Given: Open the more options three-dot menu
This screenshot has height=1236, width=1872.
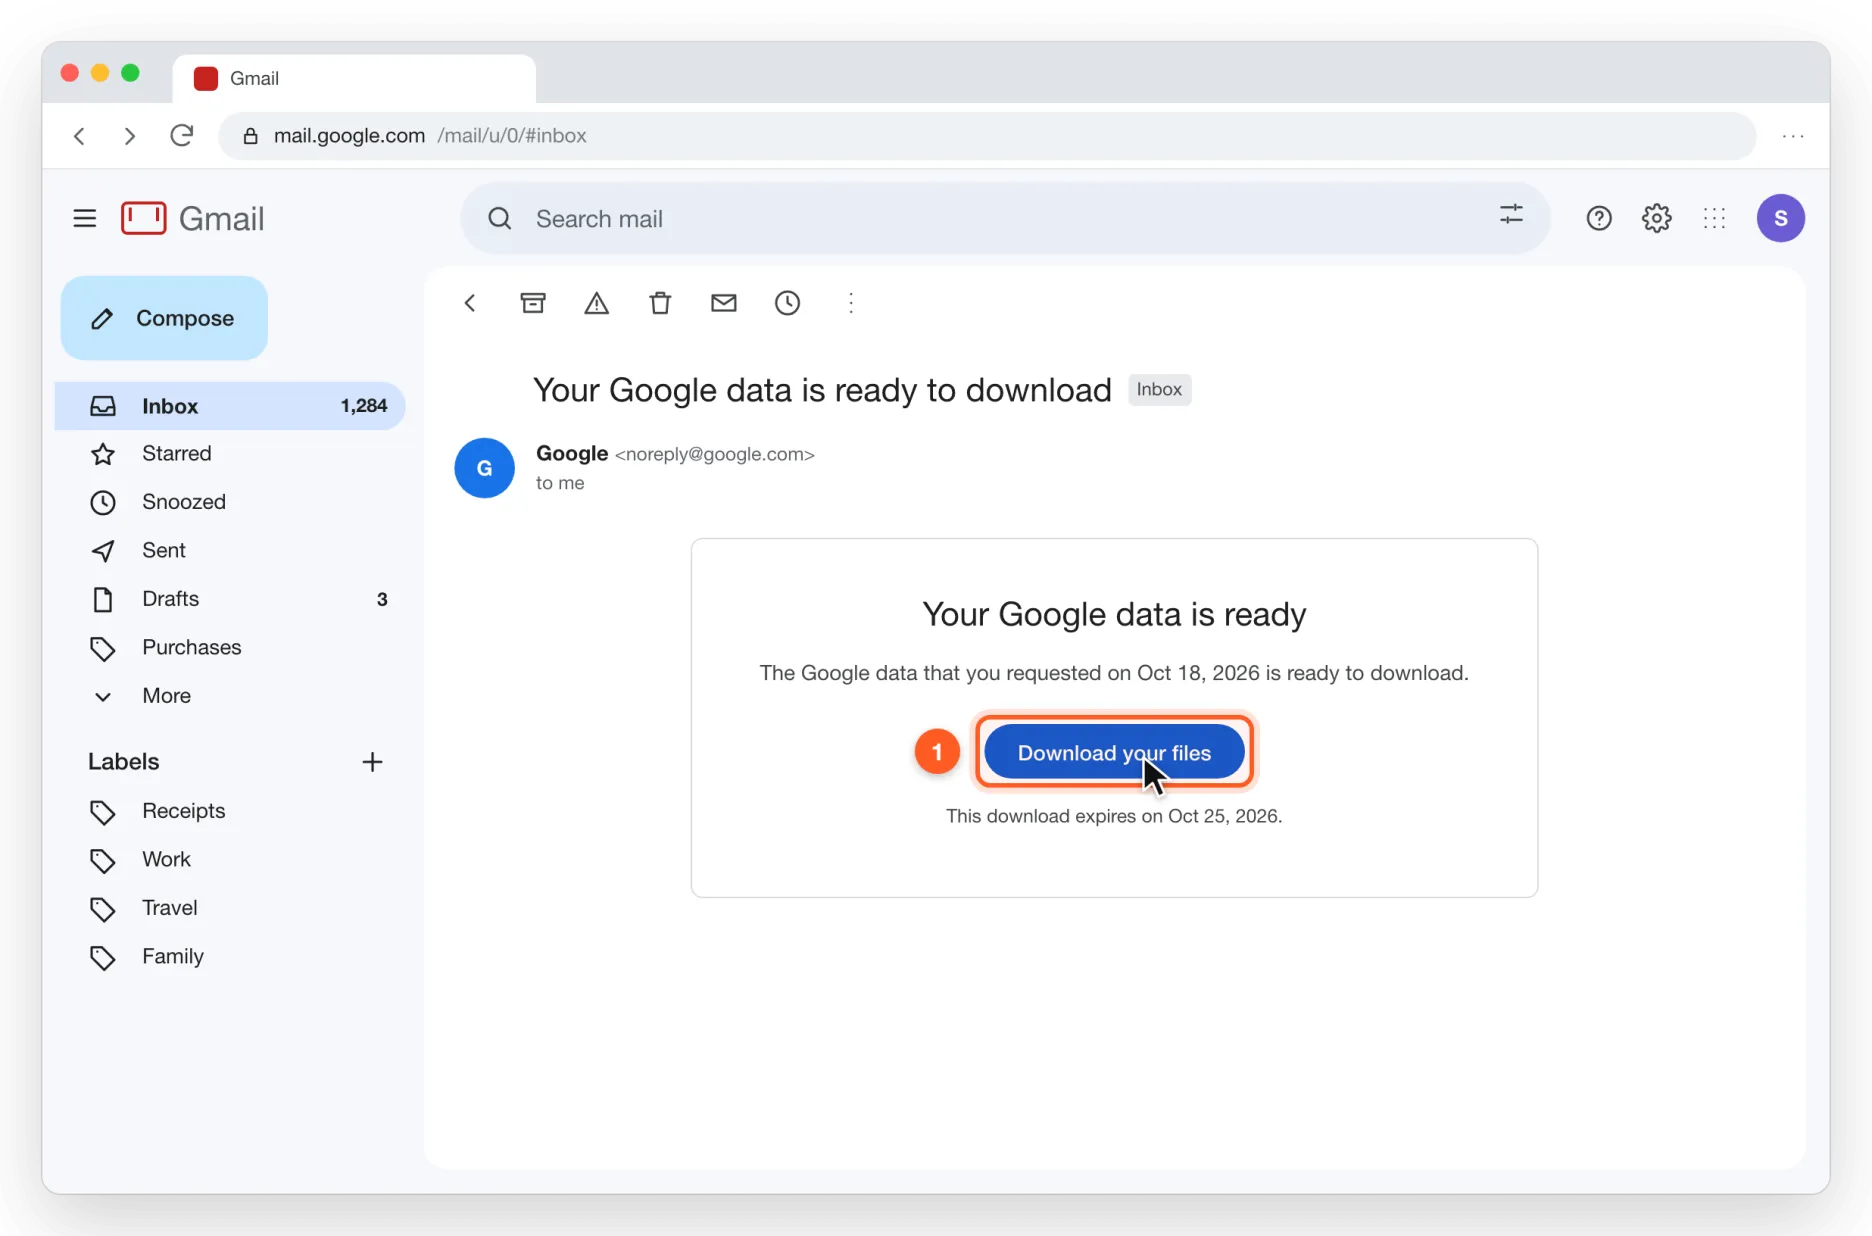Looking at the screenshot, I should pos(851,303).
